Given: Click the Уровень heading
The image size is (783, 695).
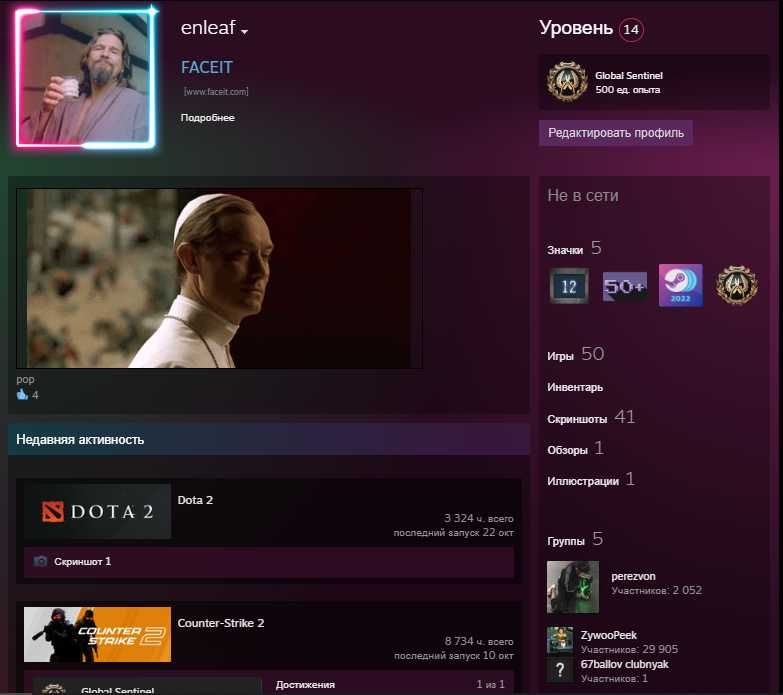Looking at the screenshot, I should click(x=576, y=28).
